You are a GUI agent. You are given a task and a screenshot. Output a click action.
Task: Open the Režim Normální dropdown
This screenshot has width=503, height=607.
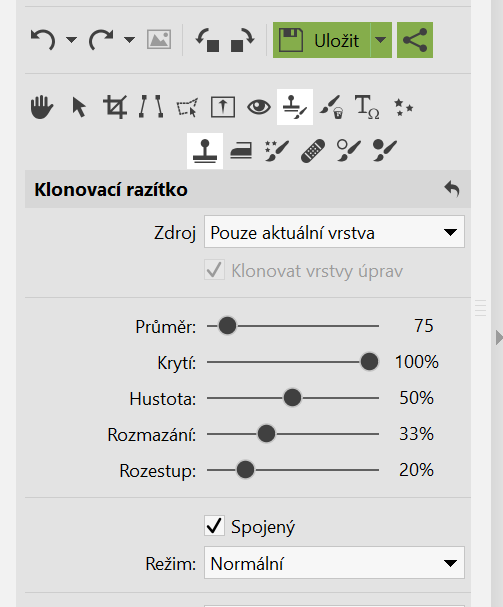[x=334, y=562]
